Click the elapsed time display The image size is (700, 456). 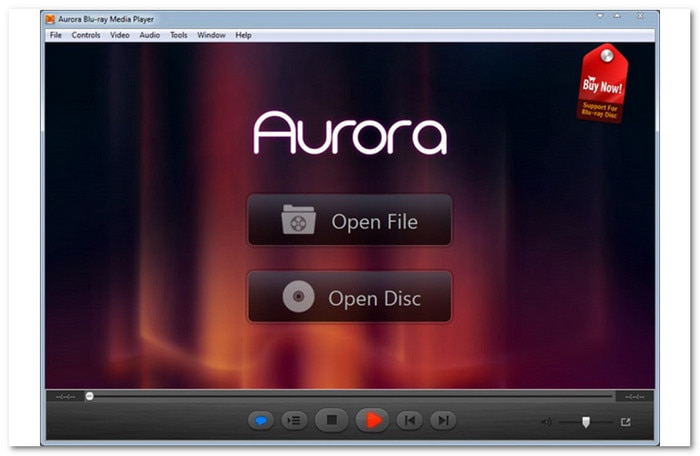(66, 397)
